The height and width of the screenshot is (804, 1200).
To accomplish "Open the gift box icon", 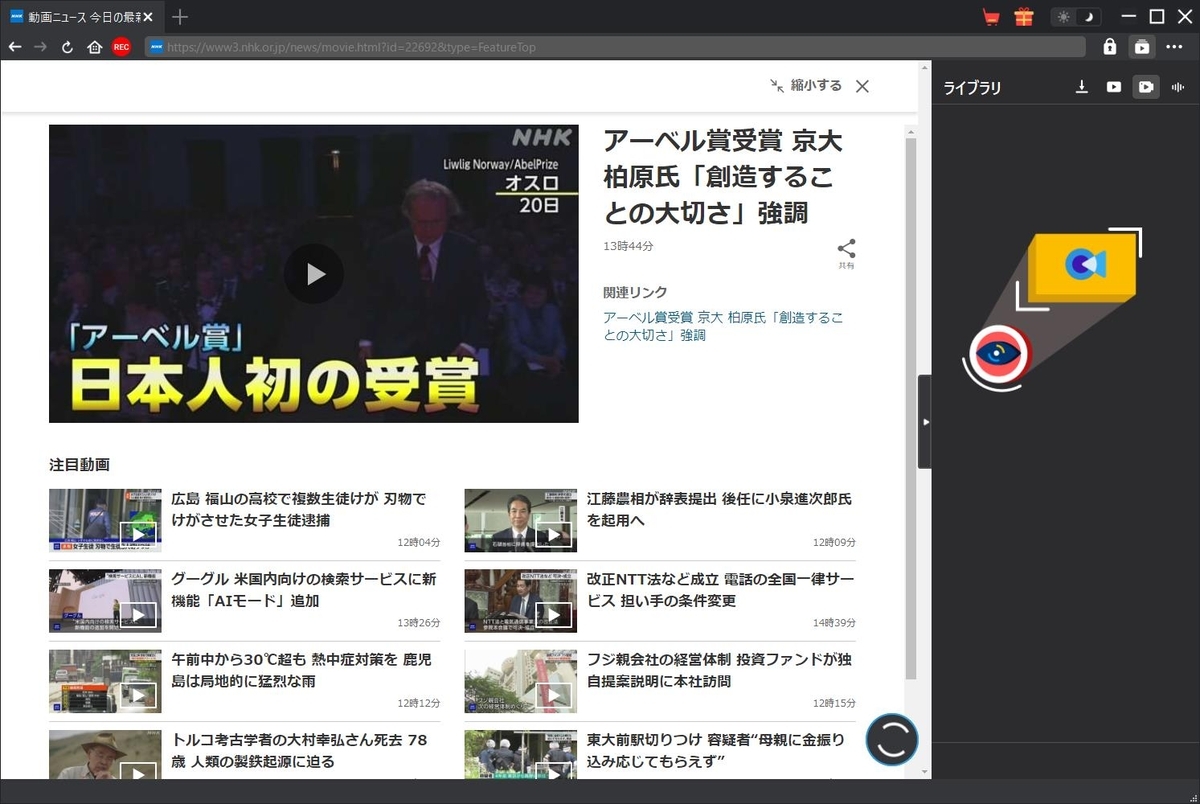I will click(1023, 17).
